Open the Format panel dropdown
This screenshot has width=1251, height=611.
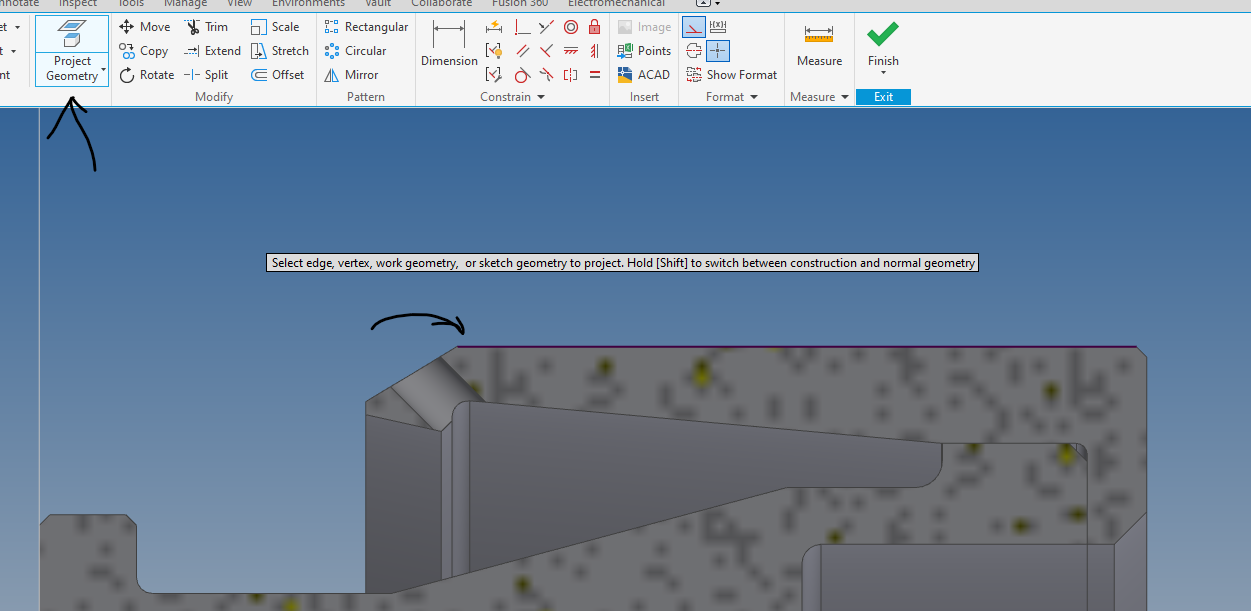coord(755,96)
